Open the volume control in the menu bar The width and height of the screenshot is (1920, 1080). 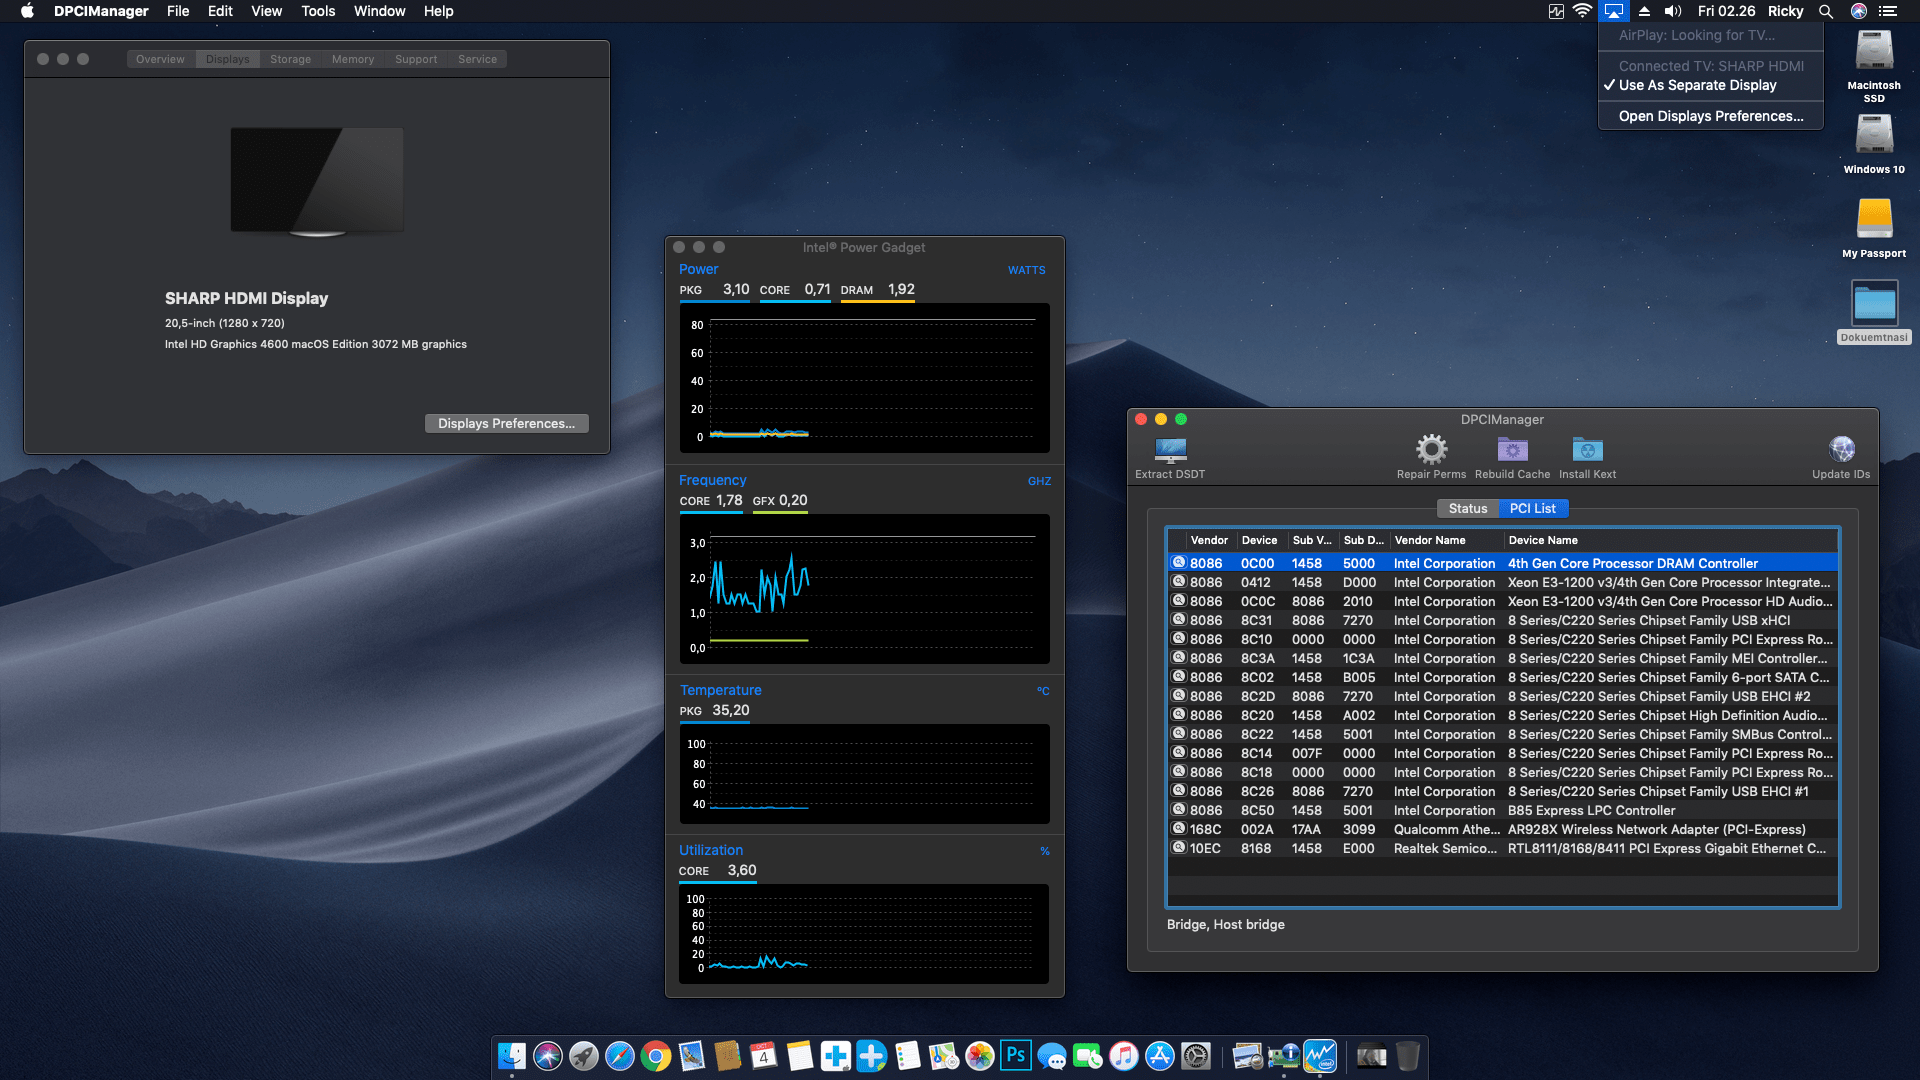coord(1673,11)
